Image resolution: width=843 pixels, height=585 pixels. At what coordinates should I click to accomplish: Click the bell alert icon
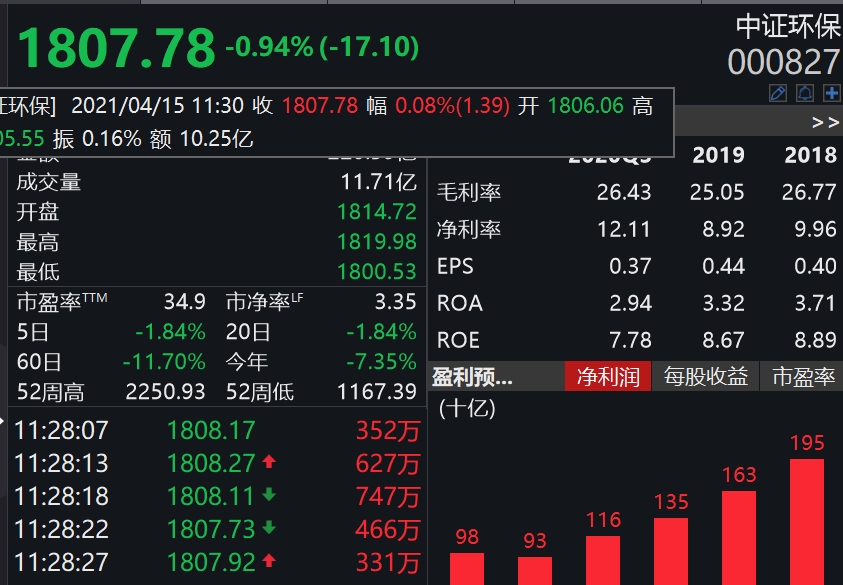(804, 93)
